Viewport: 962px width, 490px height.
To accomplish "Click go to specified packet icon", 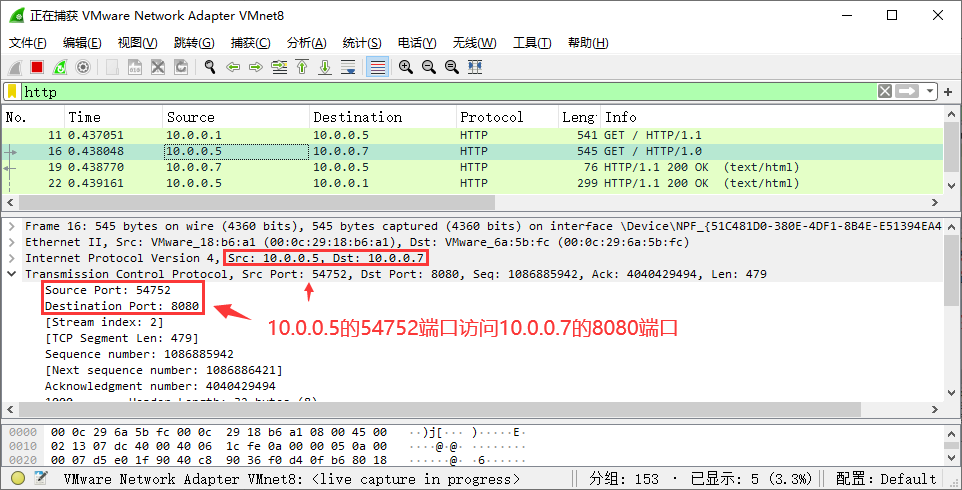I will pos(279,67).
